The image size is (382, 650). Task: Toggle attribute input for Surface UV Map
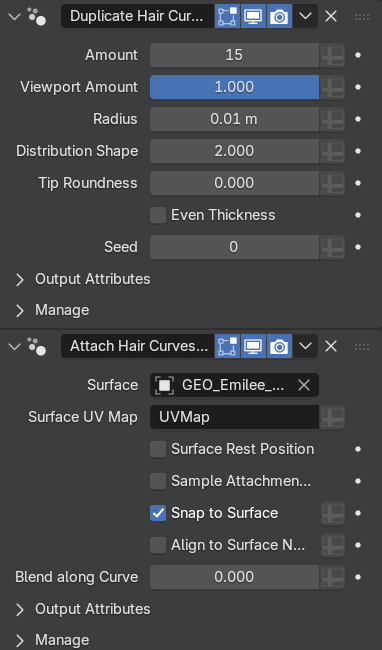coord(333,417)
